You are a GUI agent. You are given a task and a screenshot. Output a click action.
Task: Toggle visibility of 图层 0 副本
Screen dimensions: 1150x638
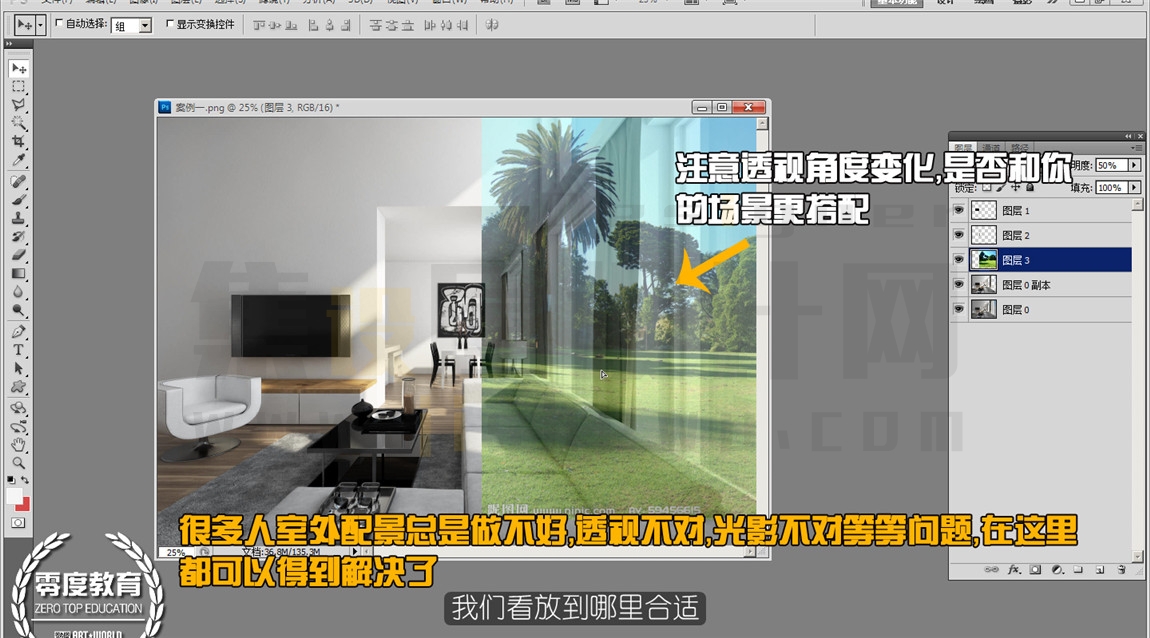pyautogui.click(x=958, y=285)
